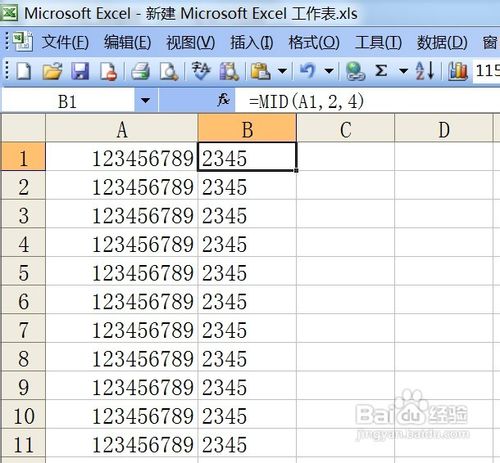Click the fx Insert Function button
This screenshot has width=500, height=463.
223,100
